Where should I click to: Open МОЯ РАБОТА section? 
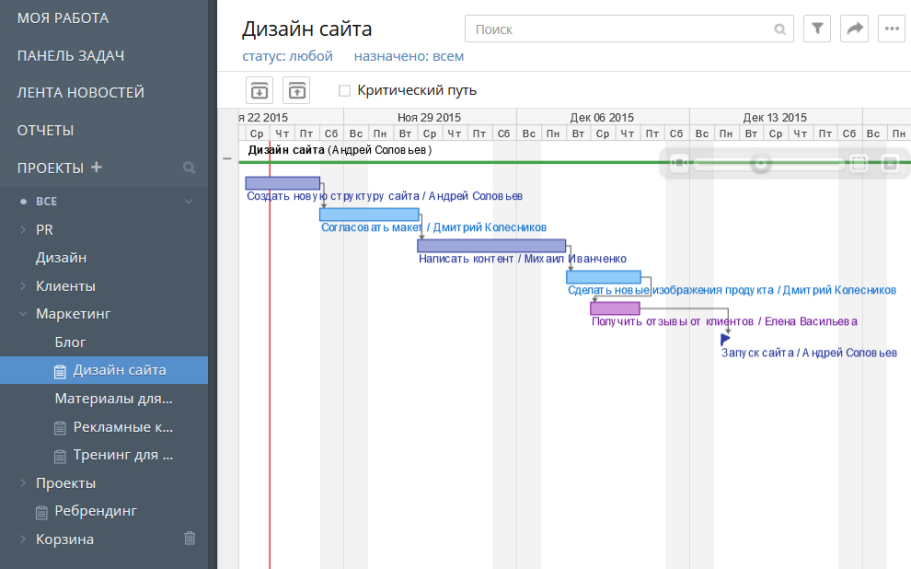click(x=63, y=18)
